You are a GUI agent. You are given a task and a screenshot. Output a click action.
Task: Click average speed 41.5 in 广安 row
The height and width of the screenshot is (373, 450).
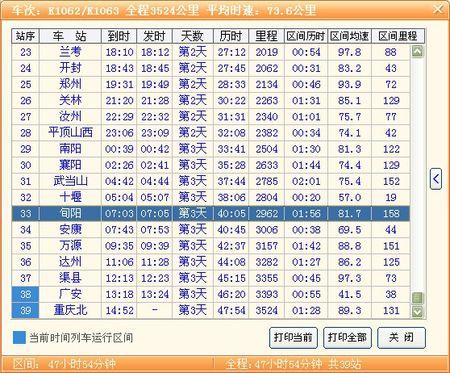coord(350,294)
